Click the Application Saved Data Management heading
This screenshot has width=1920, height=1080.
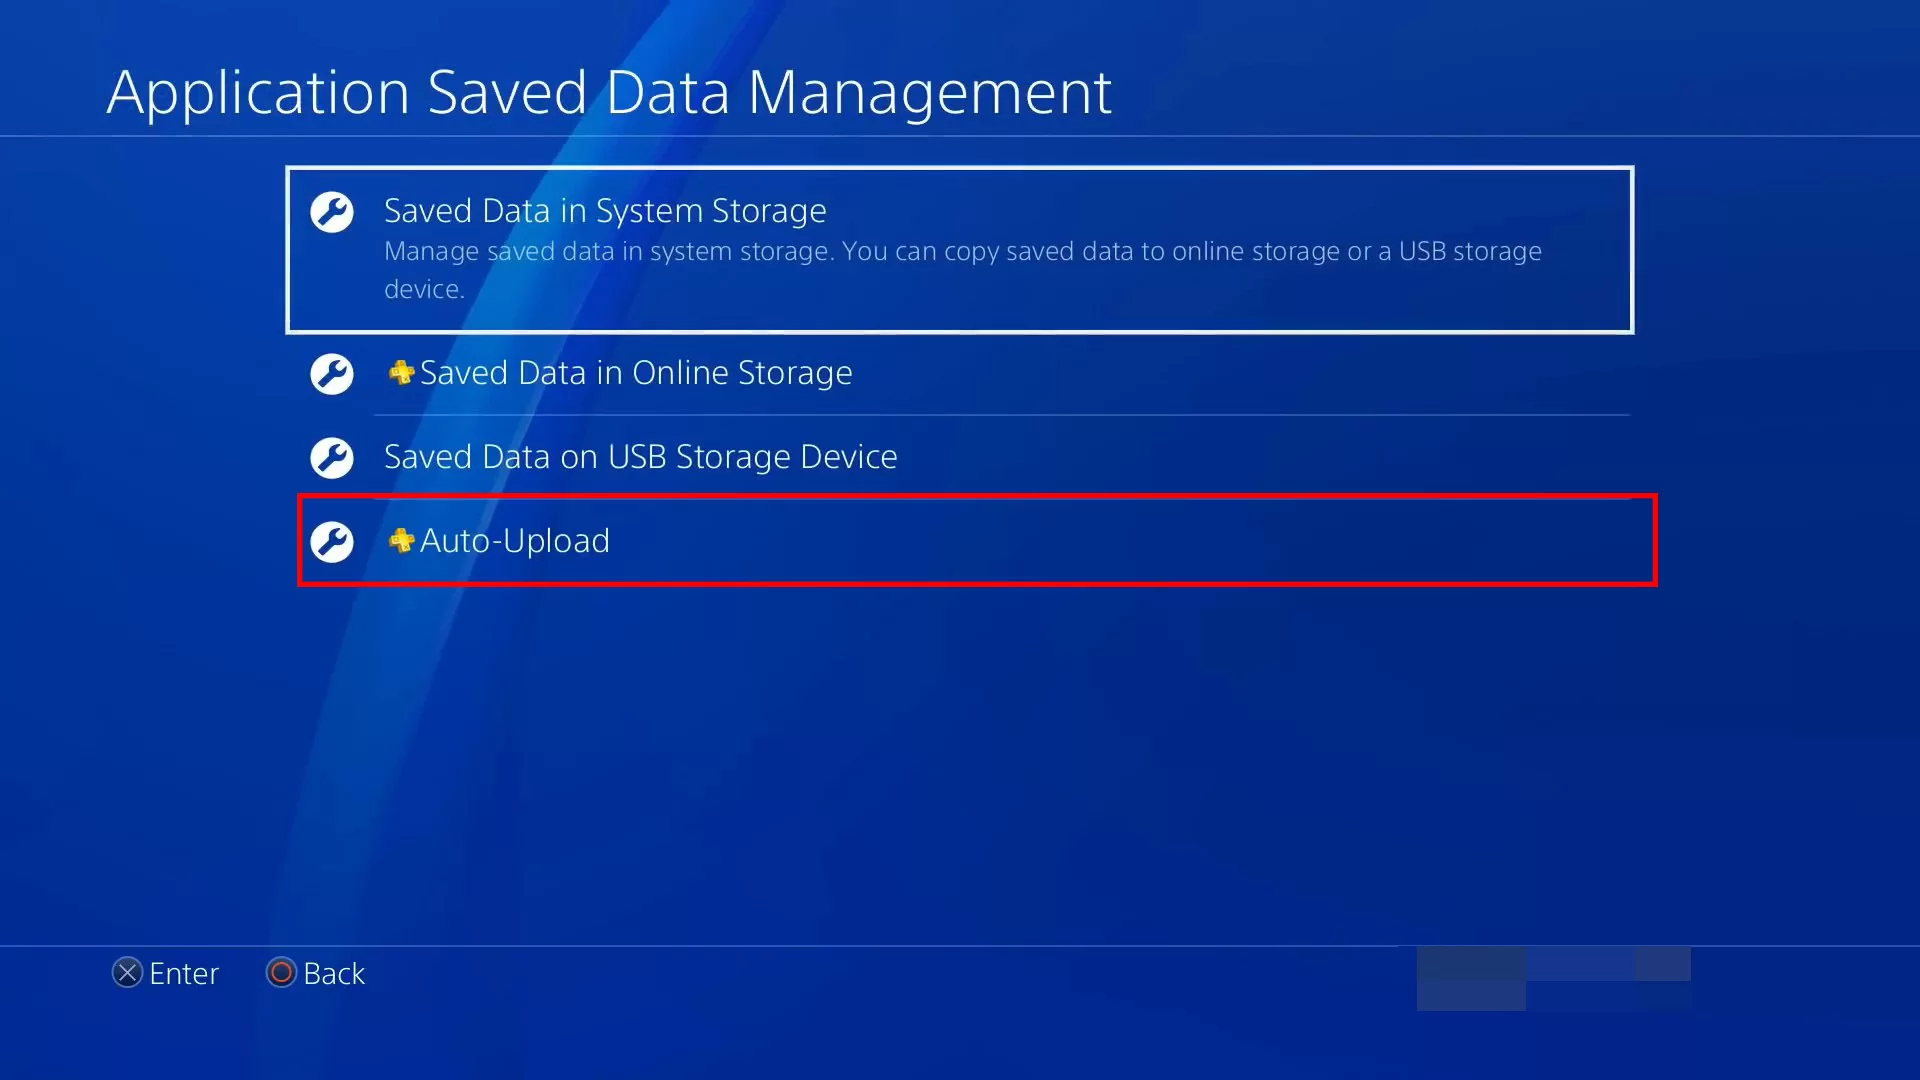[x=609, y=93]
